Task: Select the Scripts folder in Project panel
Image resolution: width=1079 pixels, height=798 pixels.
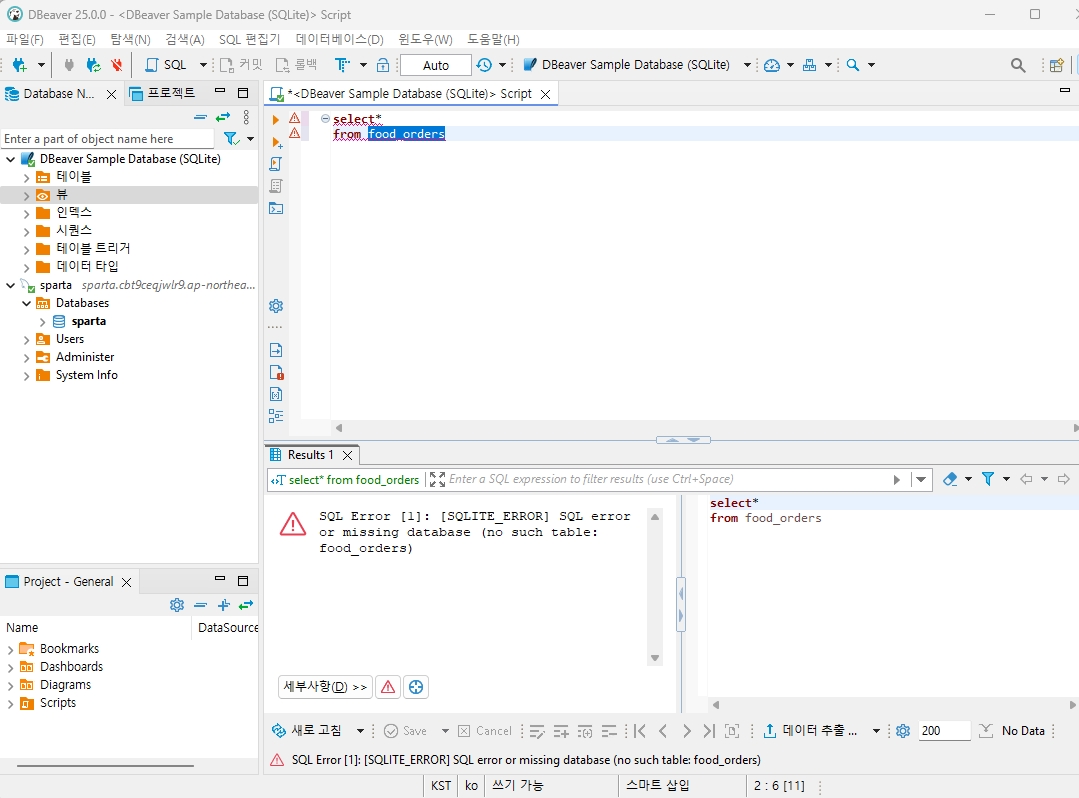Action: click(58, 703)
